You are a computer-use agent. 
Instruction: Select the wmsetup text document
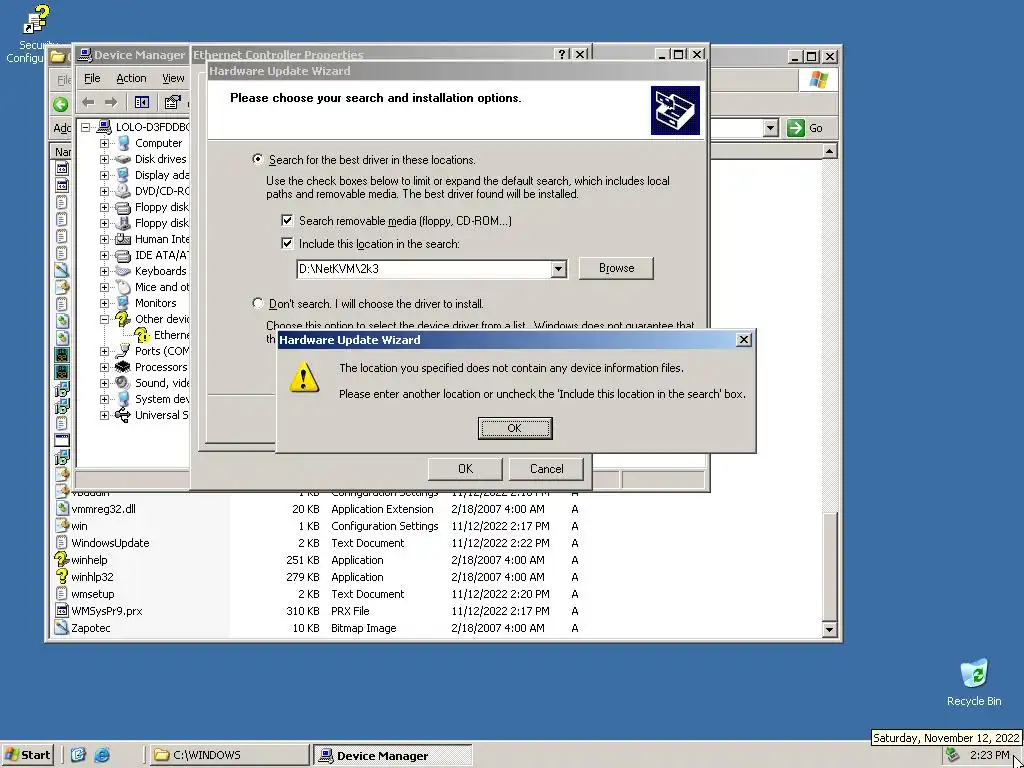click(93, 594)
